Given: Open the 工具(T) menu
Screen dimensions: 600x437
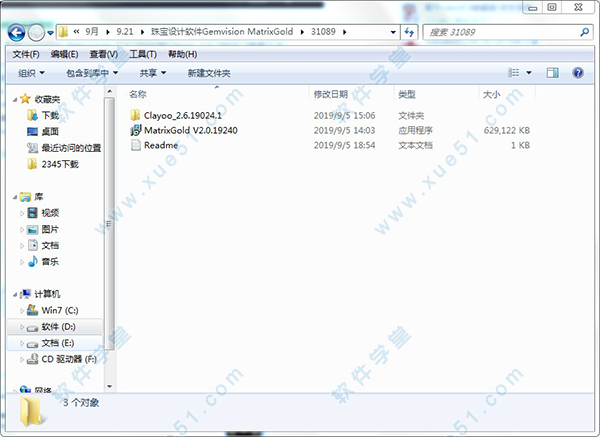Looking at the screenshot, I should click(143, 54).
